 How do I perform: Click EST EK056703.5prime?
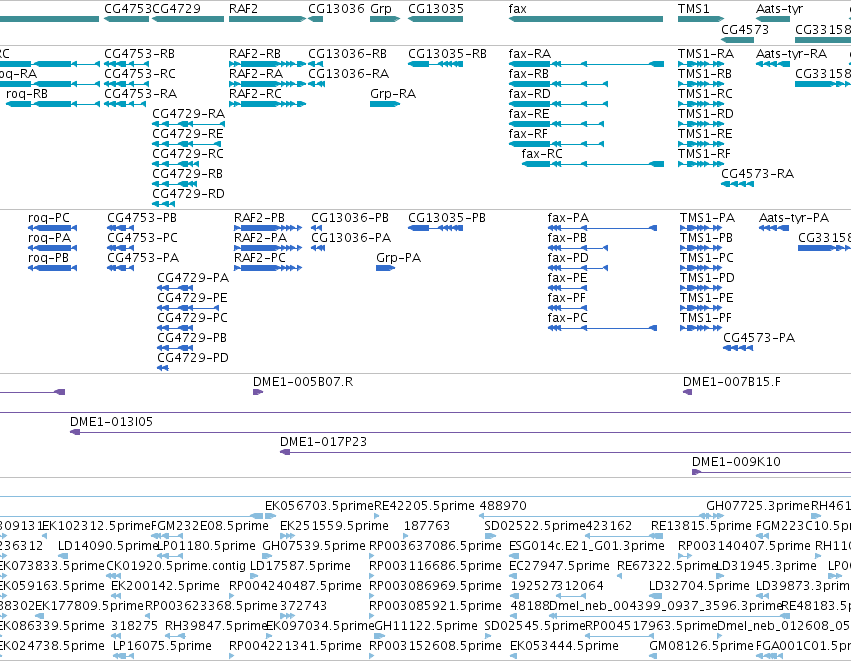coord(319,506)
